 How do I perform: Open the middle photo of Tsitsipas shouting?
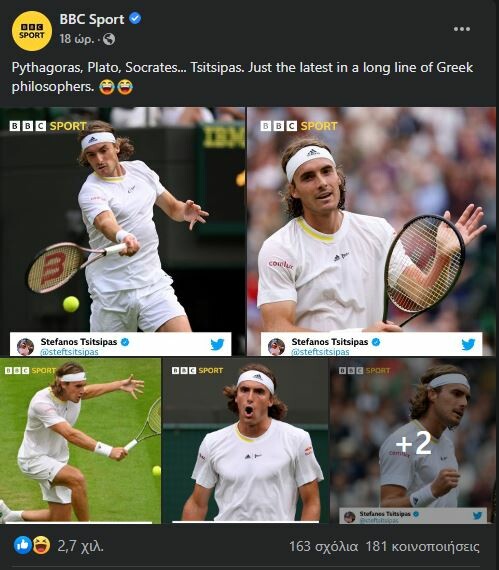coord(245,441)
